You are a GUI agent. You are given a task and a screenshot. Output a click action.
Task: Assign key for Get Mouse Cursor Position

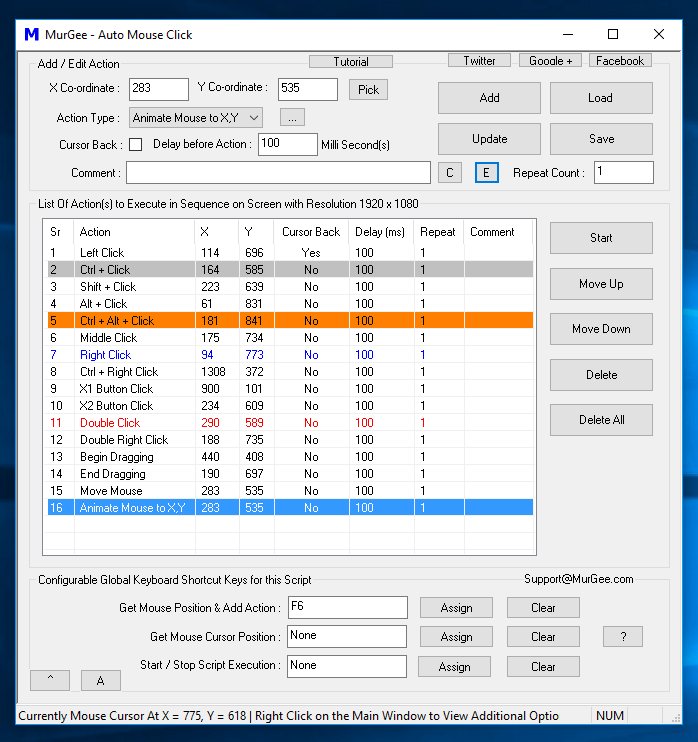tap(456, 637)
